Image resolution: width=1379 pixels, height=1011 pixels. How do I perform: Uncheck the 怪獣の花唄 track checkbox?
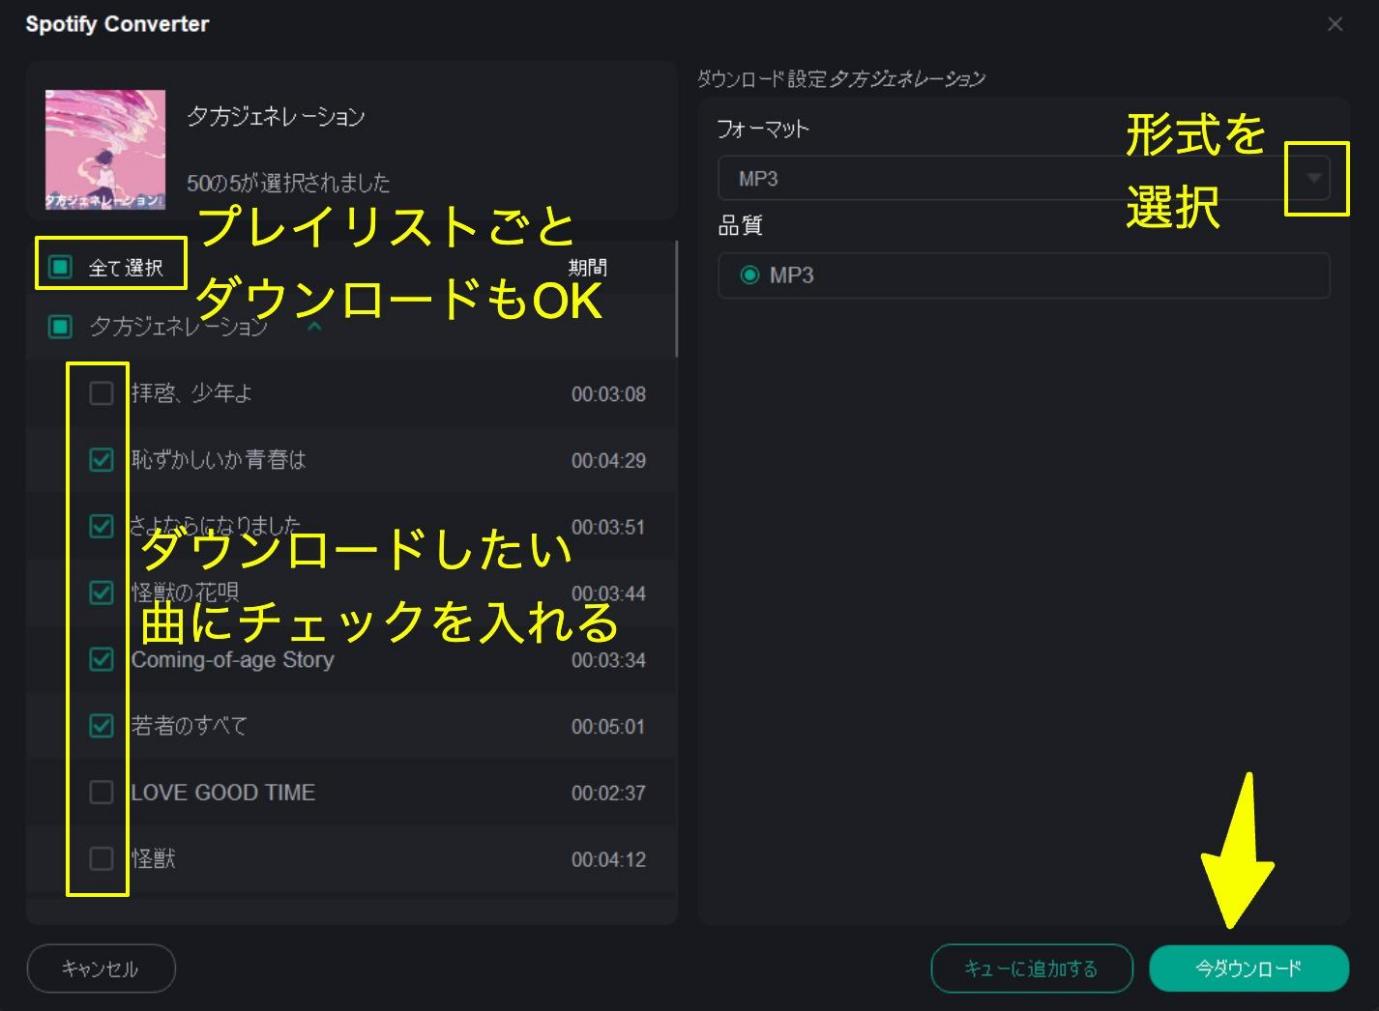tap(101, 593)
